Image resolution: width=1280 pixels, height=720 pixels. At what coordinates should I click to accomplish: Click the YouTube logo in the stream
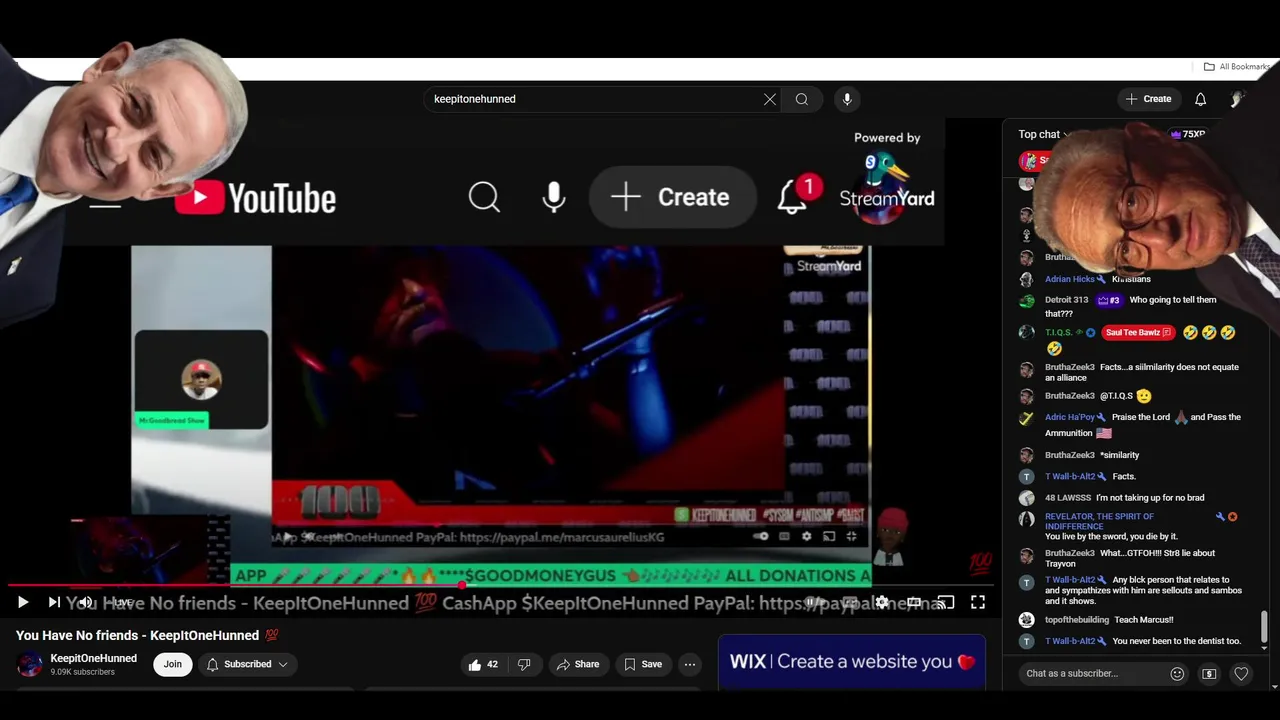click(255, 198)
